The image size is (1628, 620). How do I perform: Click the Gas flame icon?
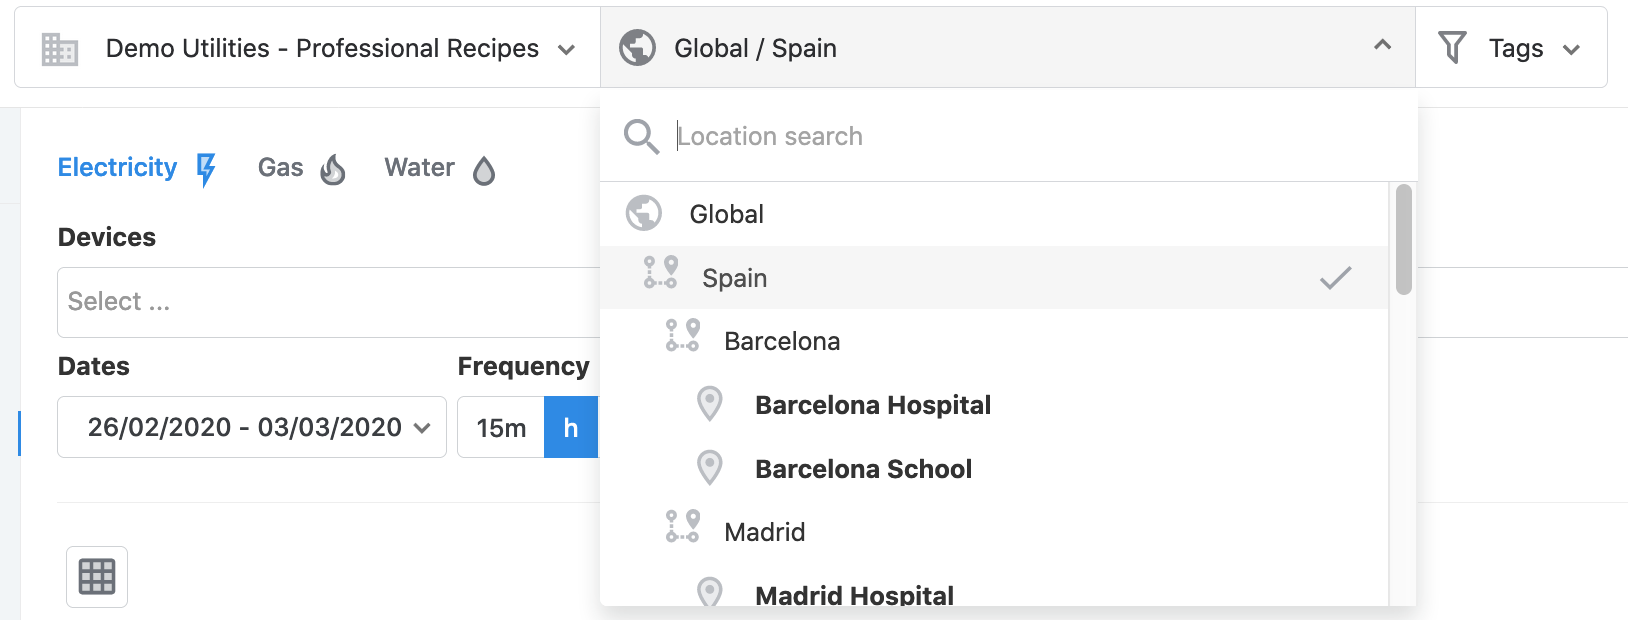point(333,170)
